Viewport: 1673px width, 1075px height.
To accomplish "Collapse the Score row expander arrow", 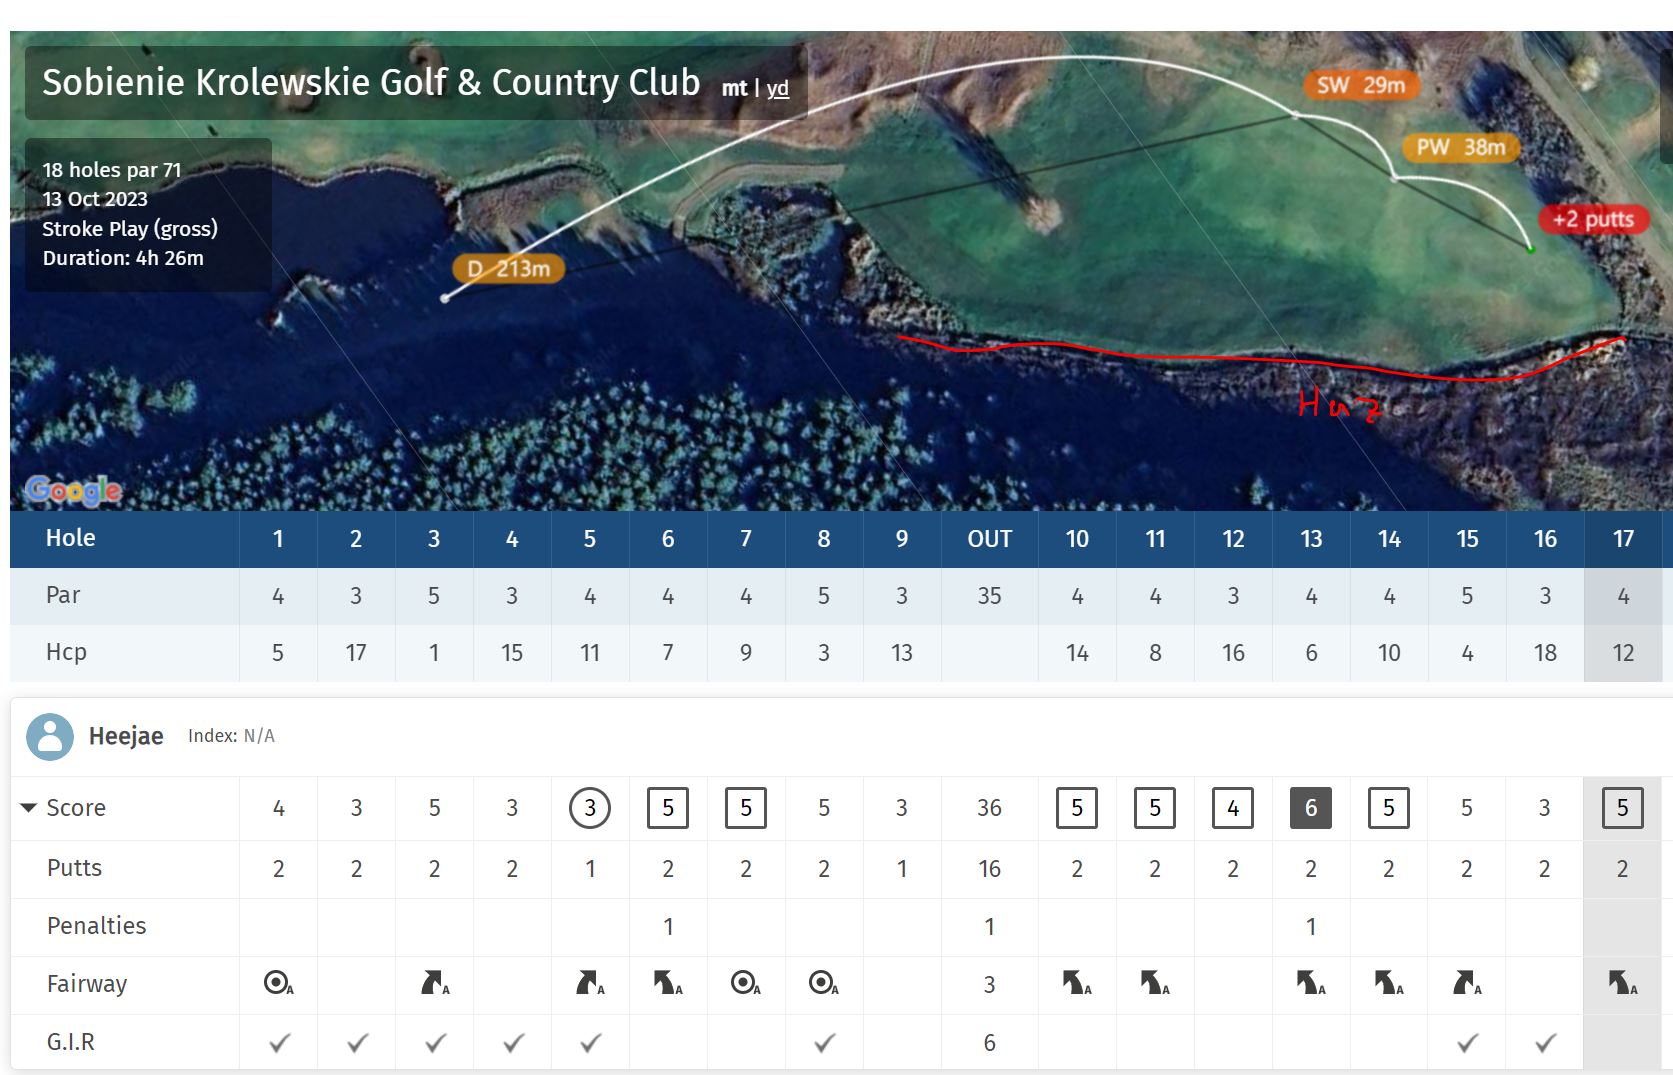I will (x=28, y=807).
